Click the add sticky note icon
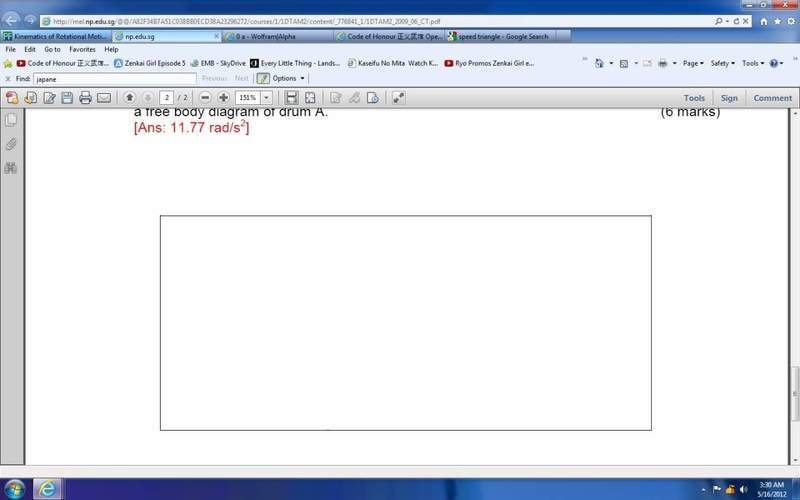 click(336, 97)
